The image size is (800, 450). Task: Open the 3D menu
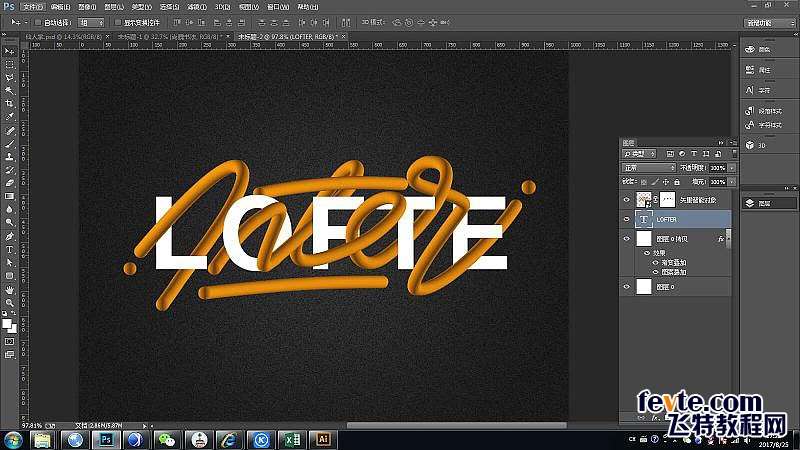(222, 7)
